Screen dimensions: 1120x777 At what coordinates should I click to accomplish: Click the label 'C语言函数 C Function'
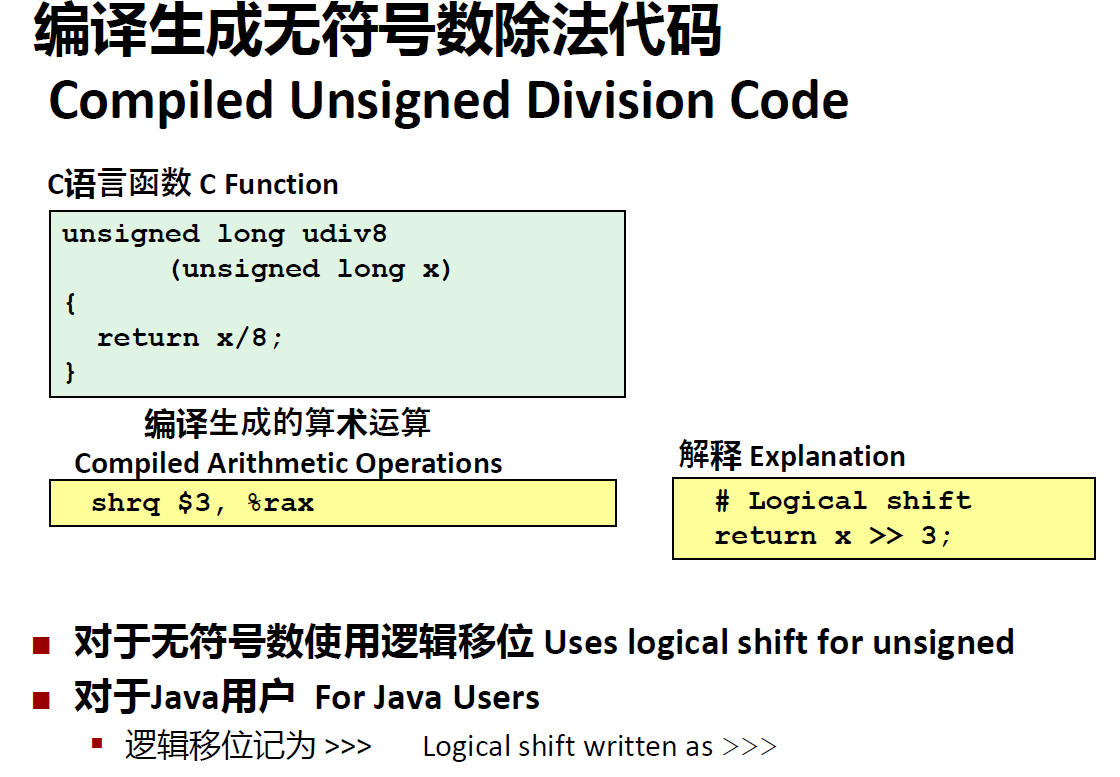[x=193, y=184]
